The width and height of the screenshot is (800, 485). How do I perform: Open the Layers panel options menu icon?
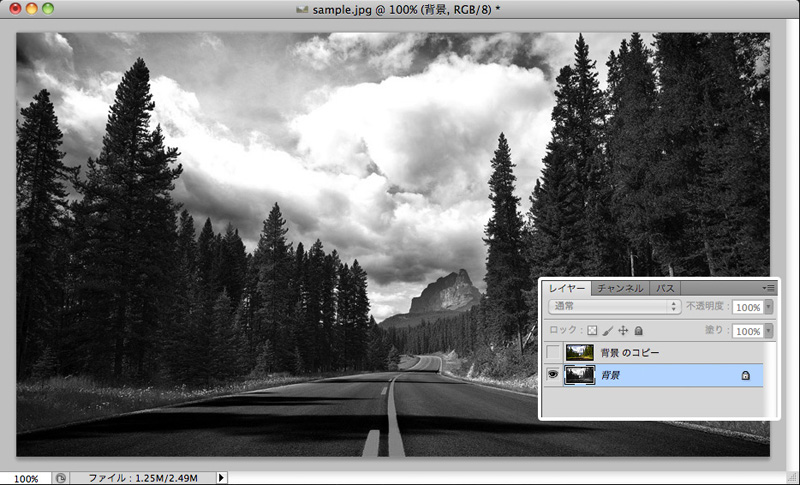tap(768, 288)
